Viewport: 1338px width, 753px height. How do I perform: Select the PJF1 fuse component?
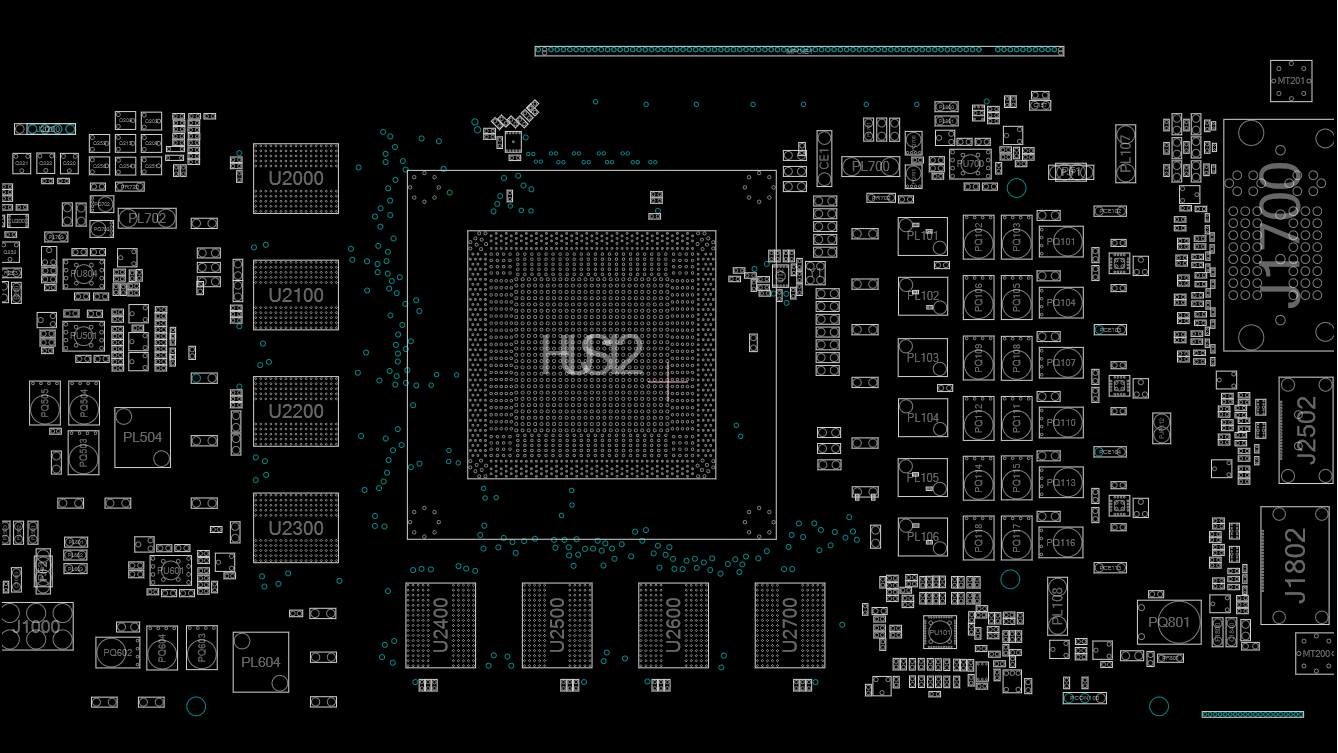coord(1071,172)
